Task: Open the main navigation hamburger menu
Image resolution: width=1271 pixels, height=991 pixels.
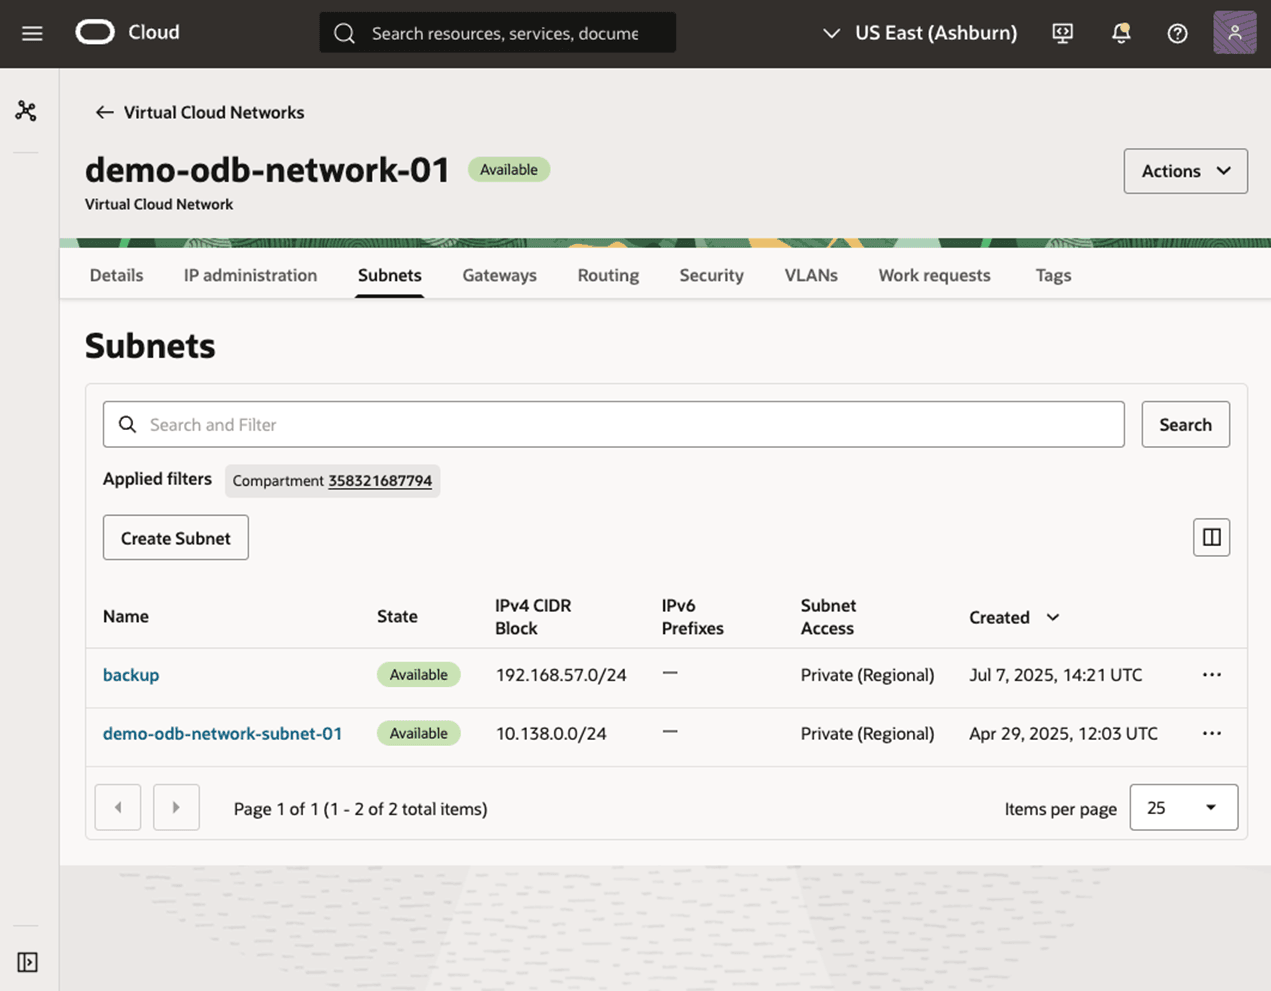Action: pos(31,32)
